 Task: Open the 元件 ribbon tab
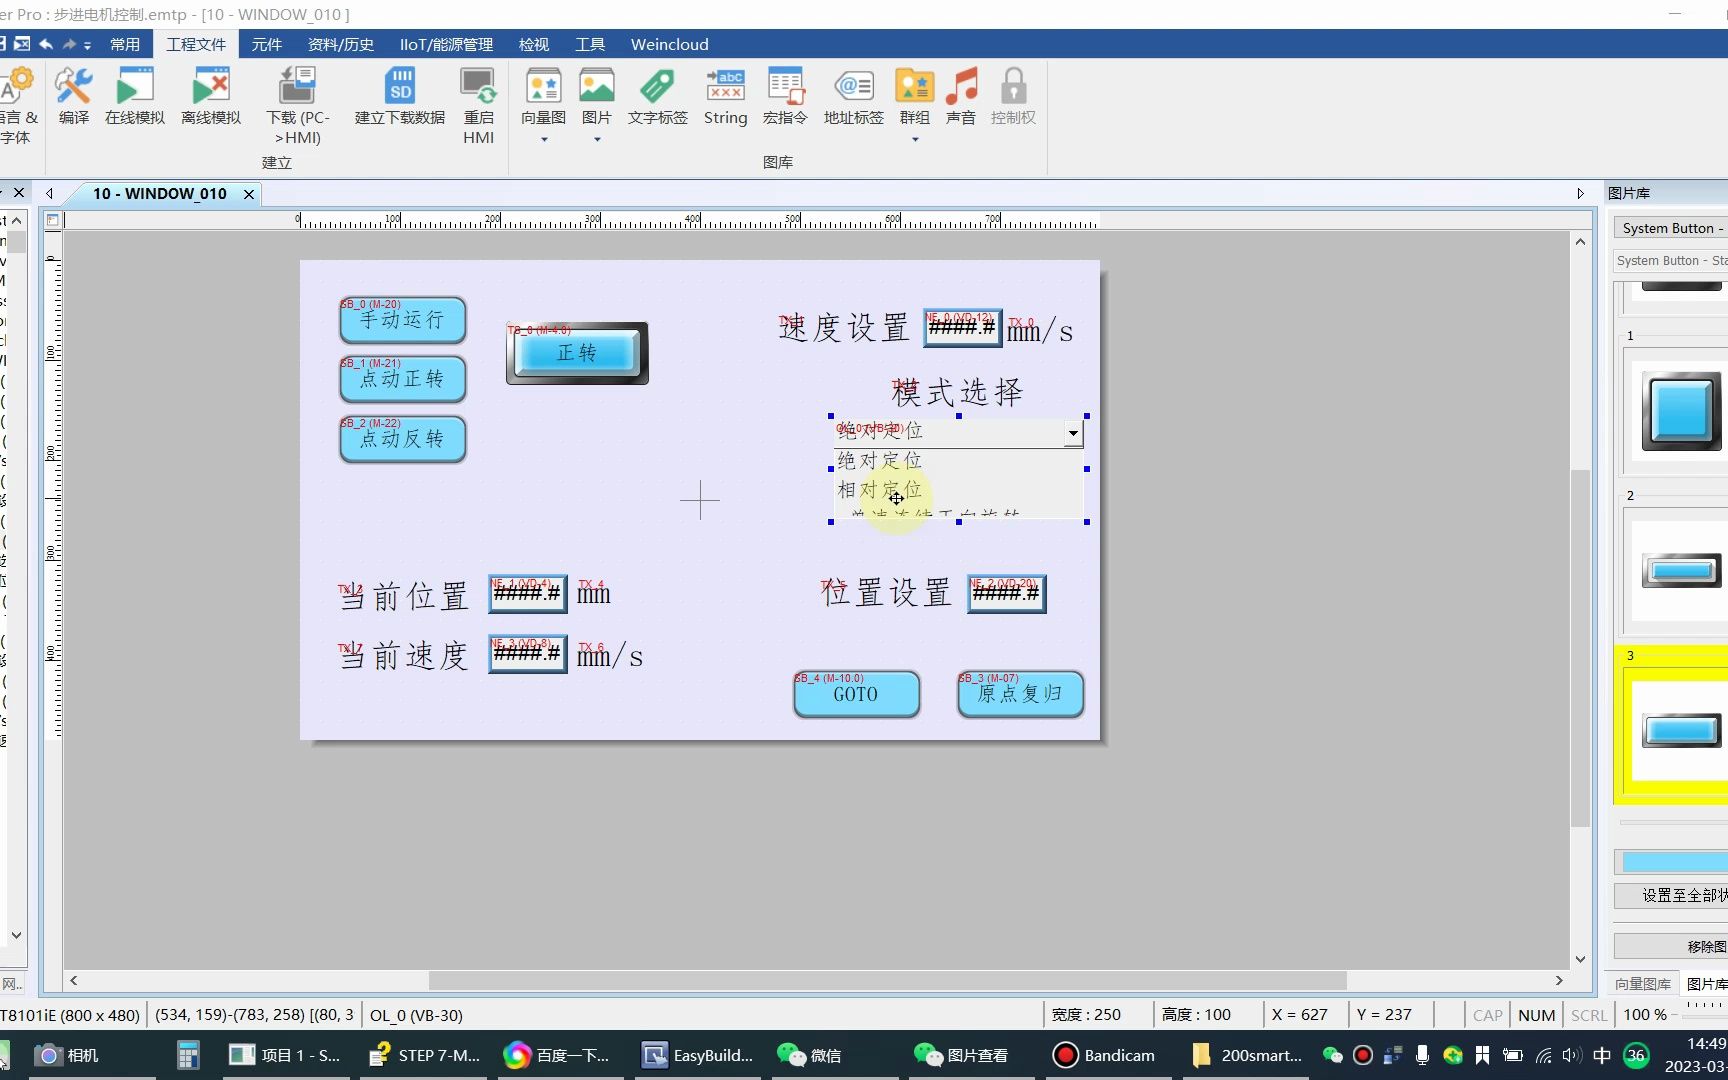266,44
